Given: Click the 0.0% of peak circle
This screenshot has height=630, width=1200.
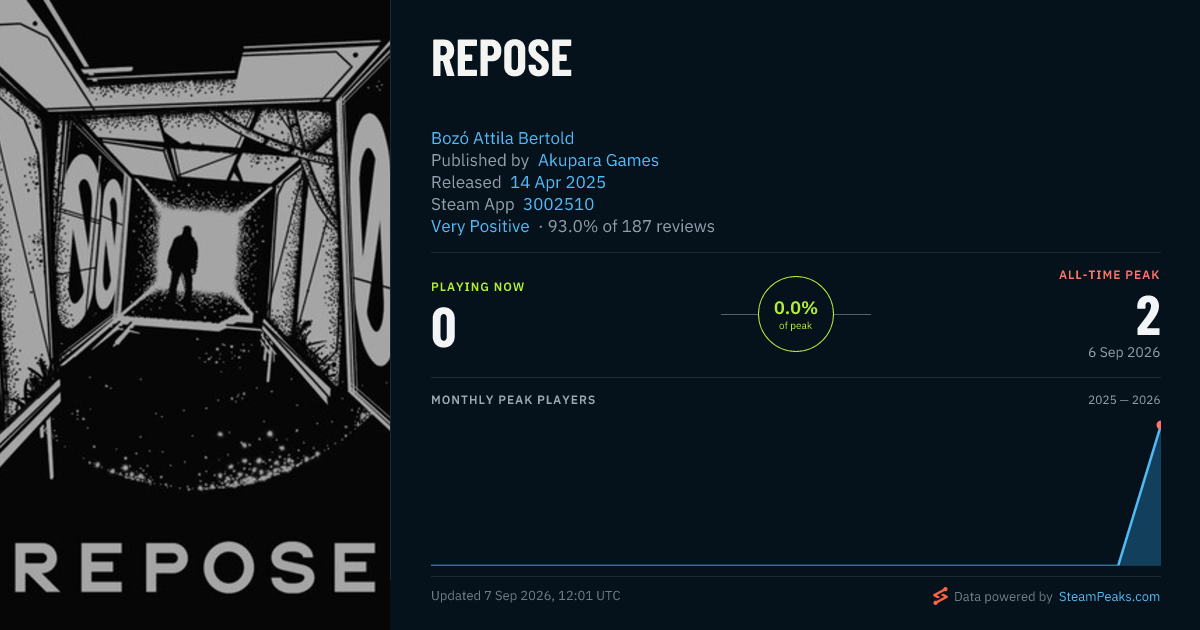Looking at the screenshot, I should (796, 314).
